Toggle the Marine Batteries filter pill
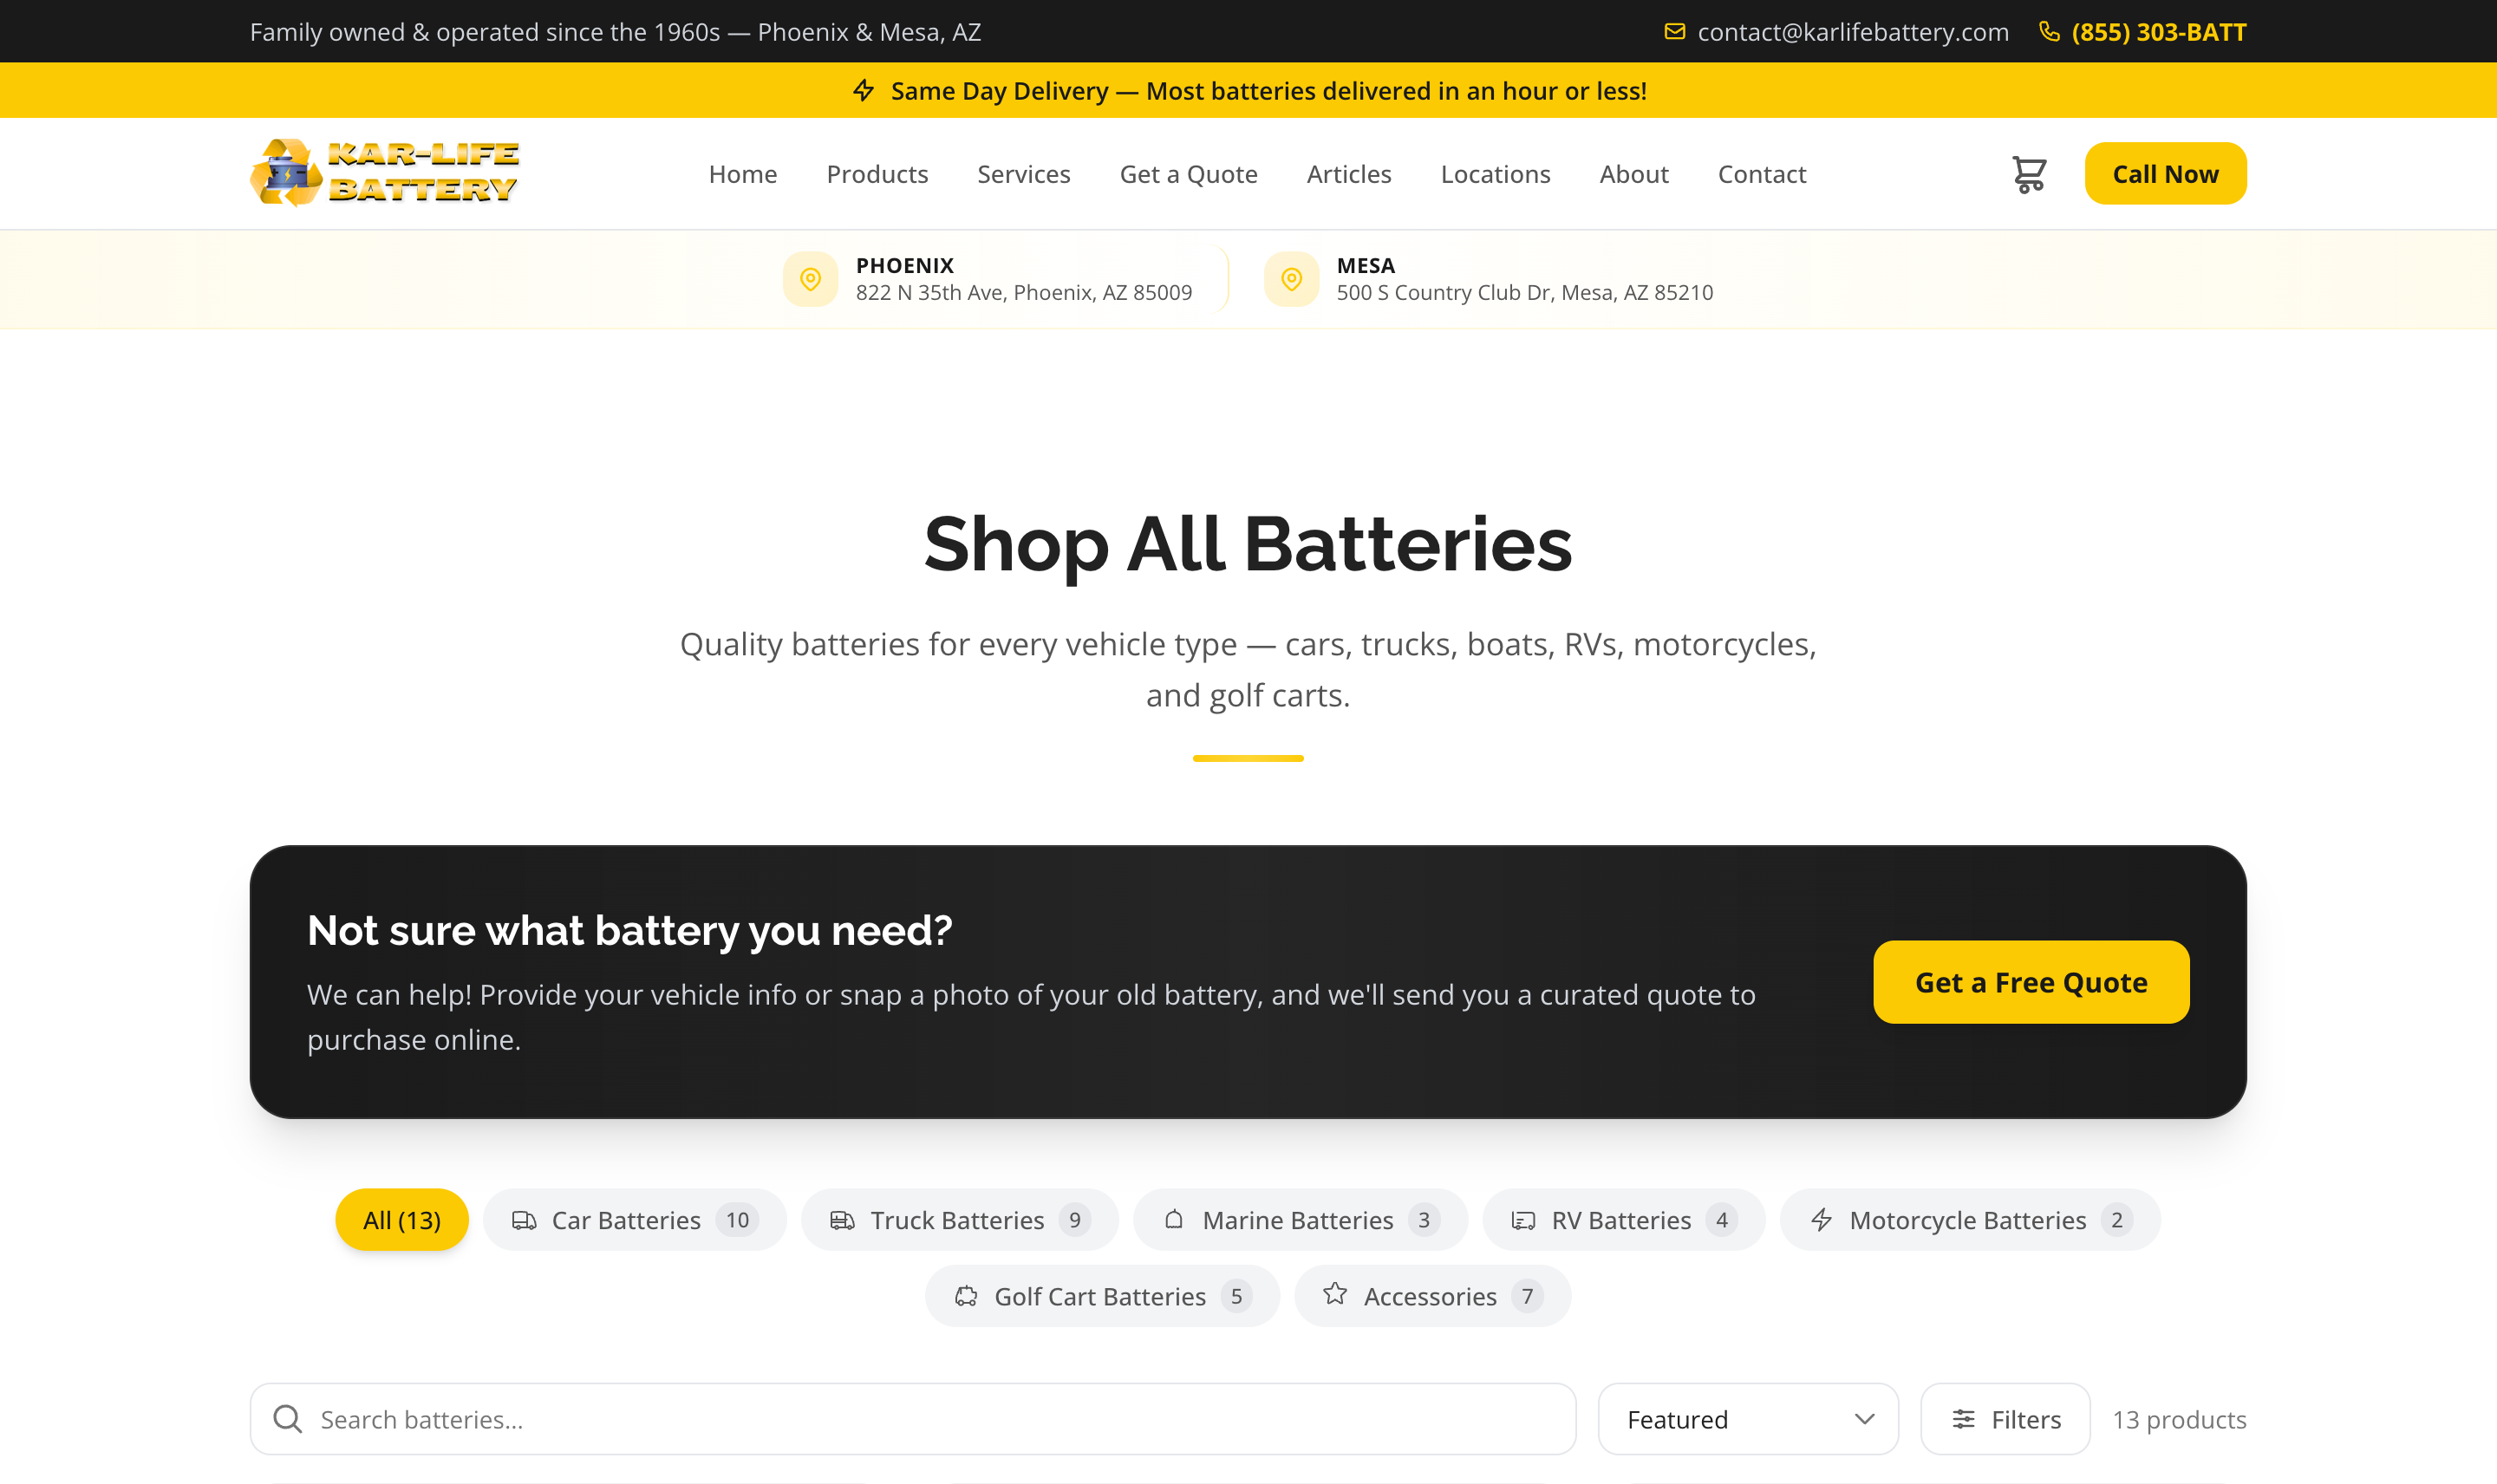This screenshot has width=2497, height=1484. (1299, 1219)
